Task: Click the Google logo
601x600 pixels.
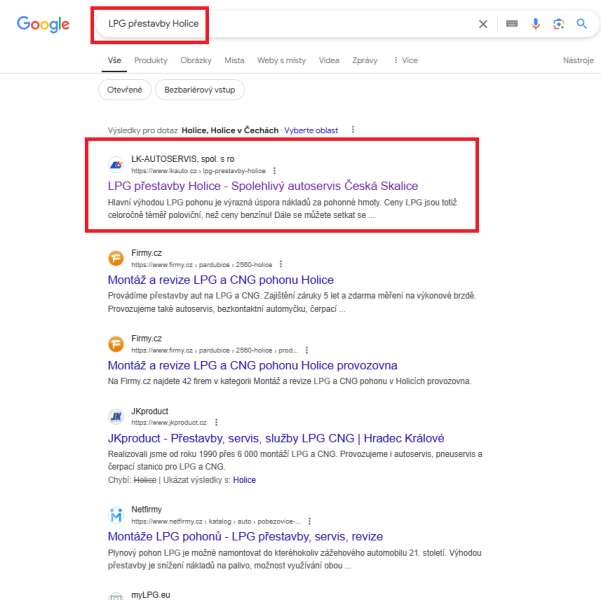Action: [x=43, y=24]
